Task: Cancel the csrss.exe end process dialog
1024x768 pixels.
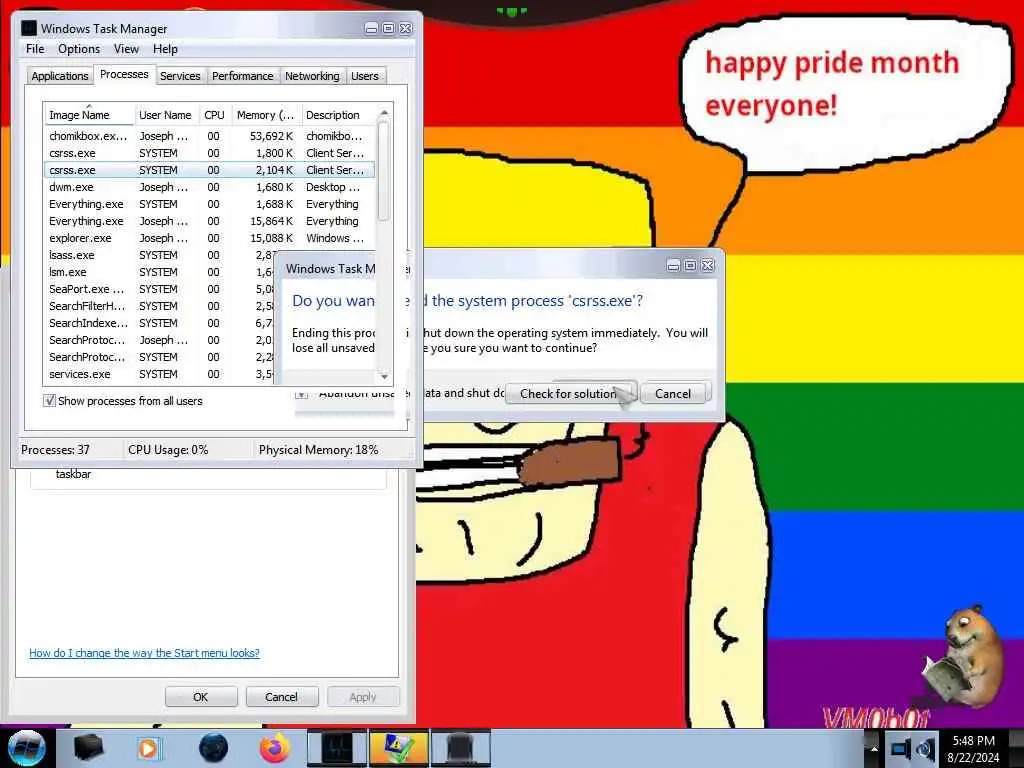Action: [x=673, y=393]
